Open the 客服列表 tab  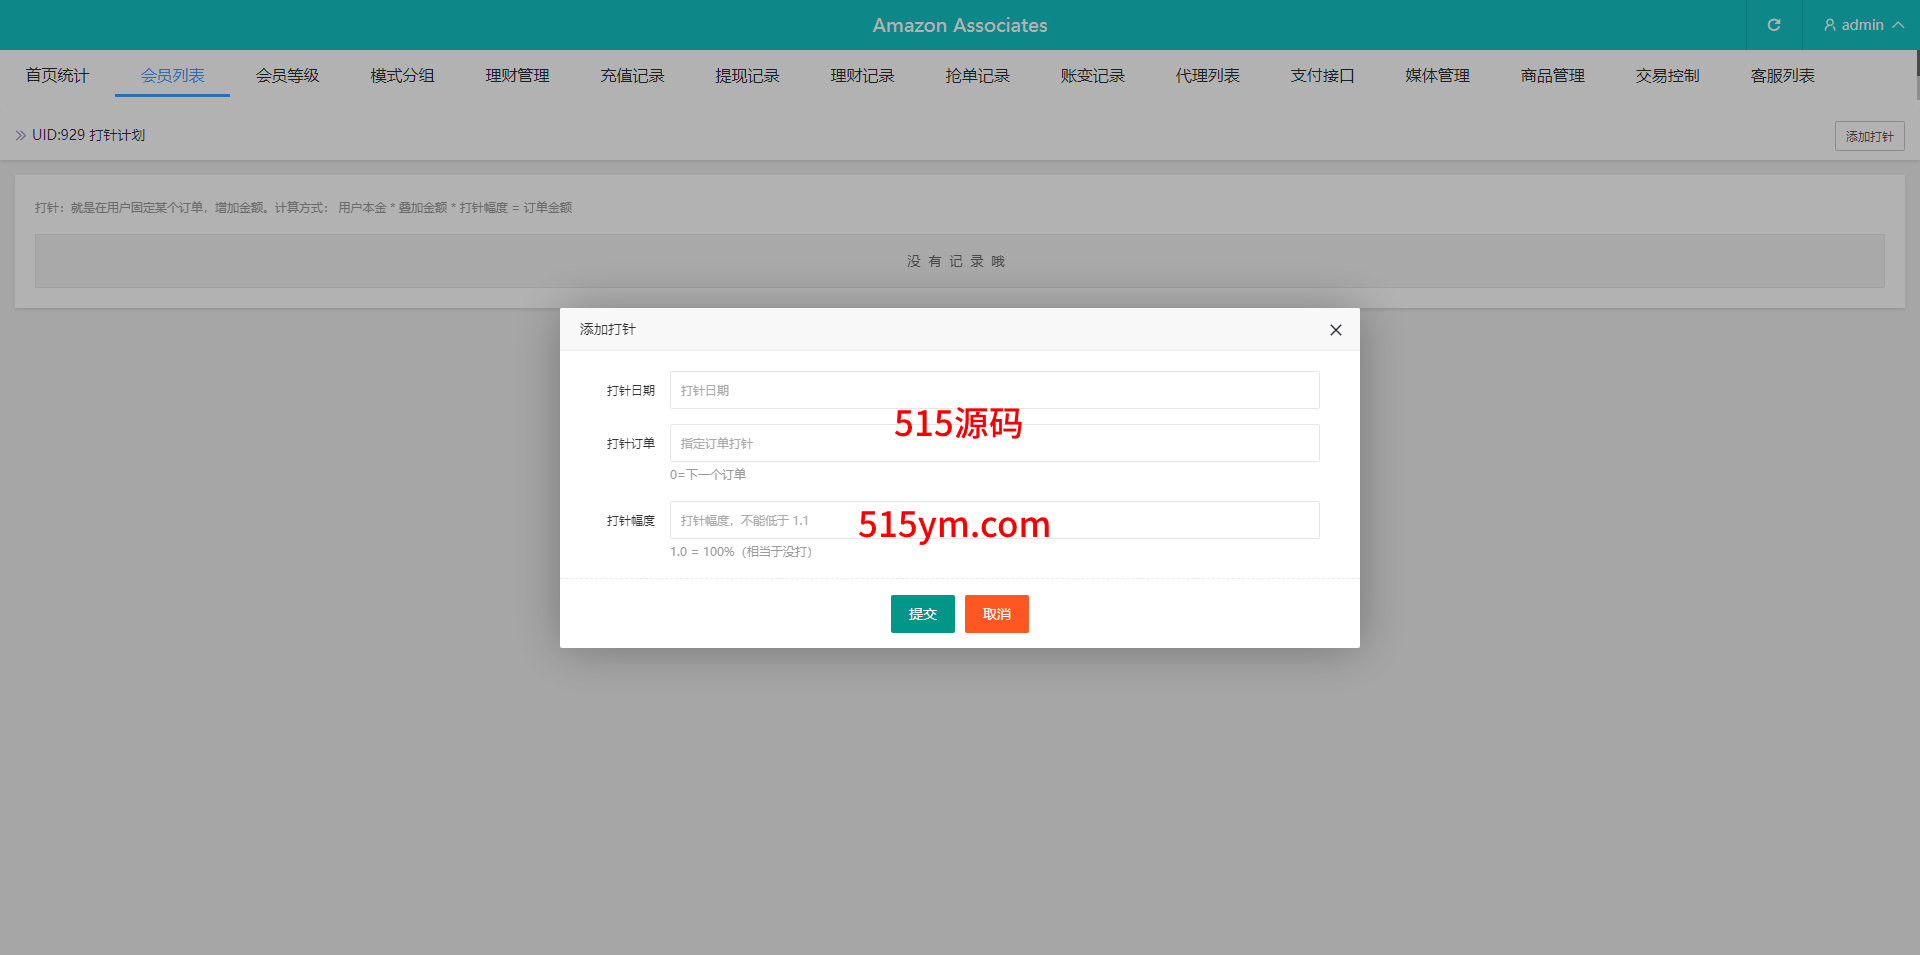click(1782, 76)
